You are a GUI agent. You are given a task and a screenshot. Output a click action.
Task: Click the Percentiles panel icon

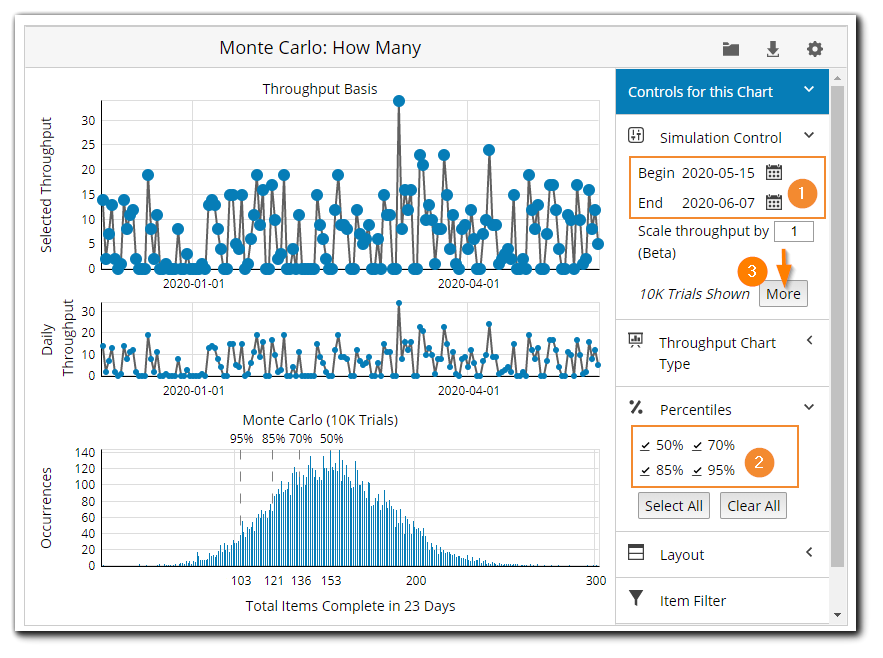(635, 408)
